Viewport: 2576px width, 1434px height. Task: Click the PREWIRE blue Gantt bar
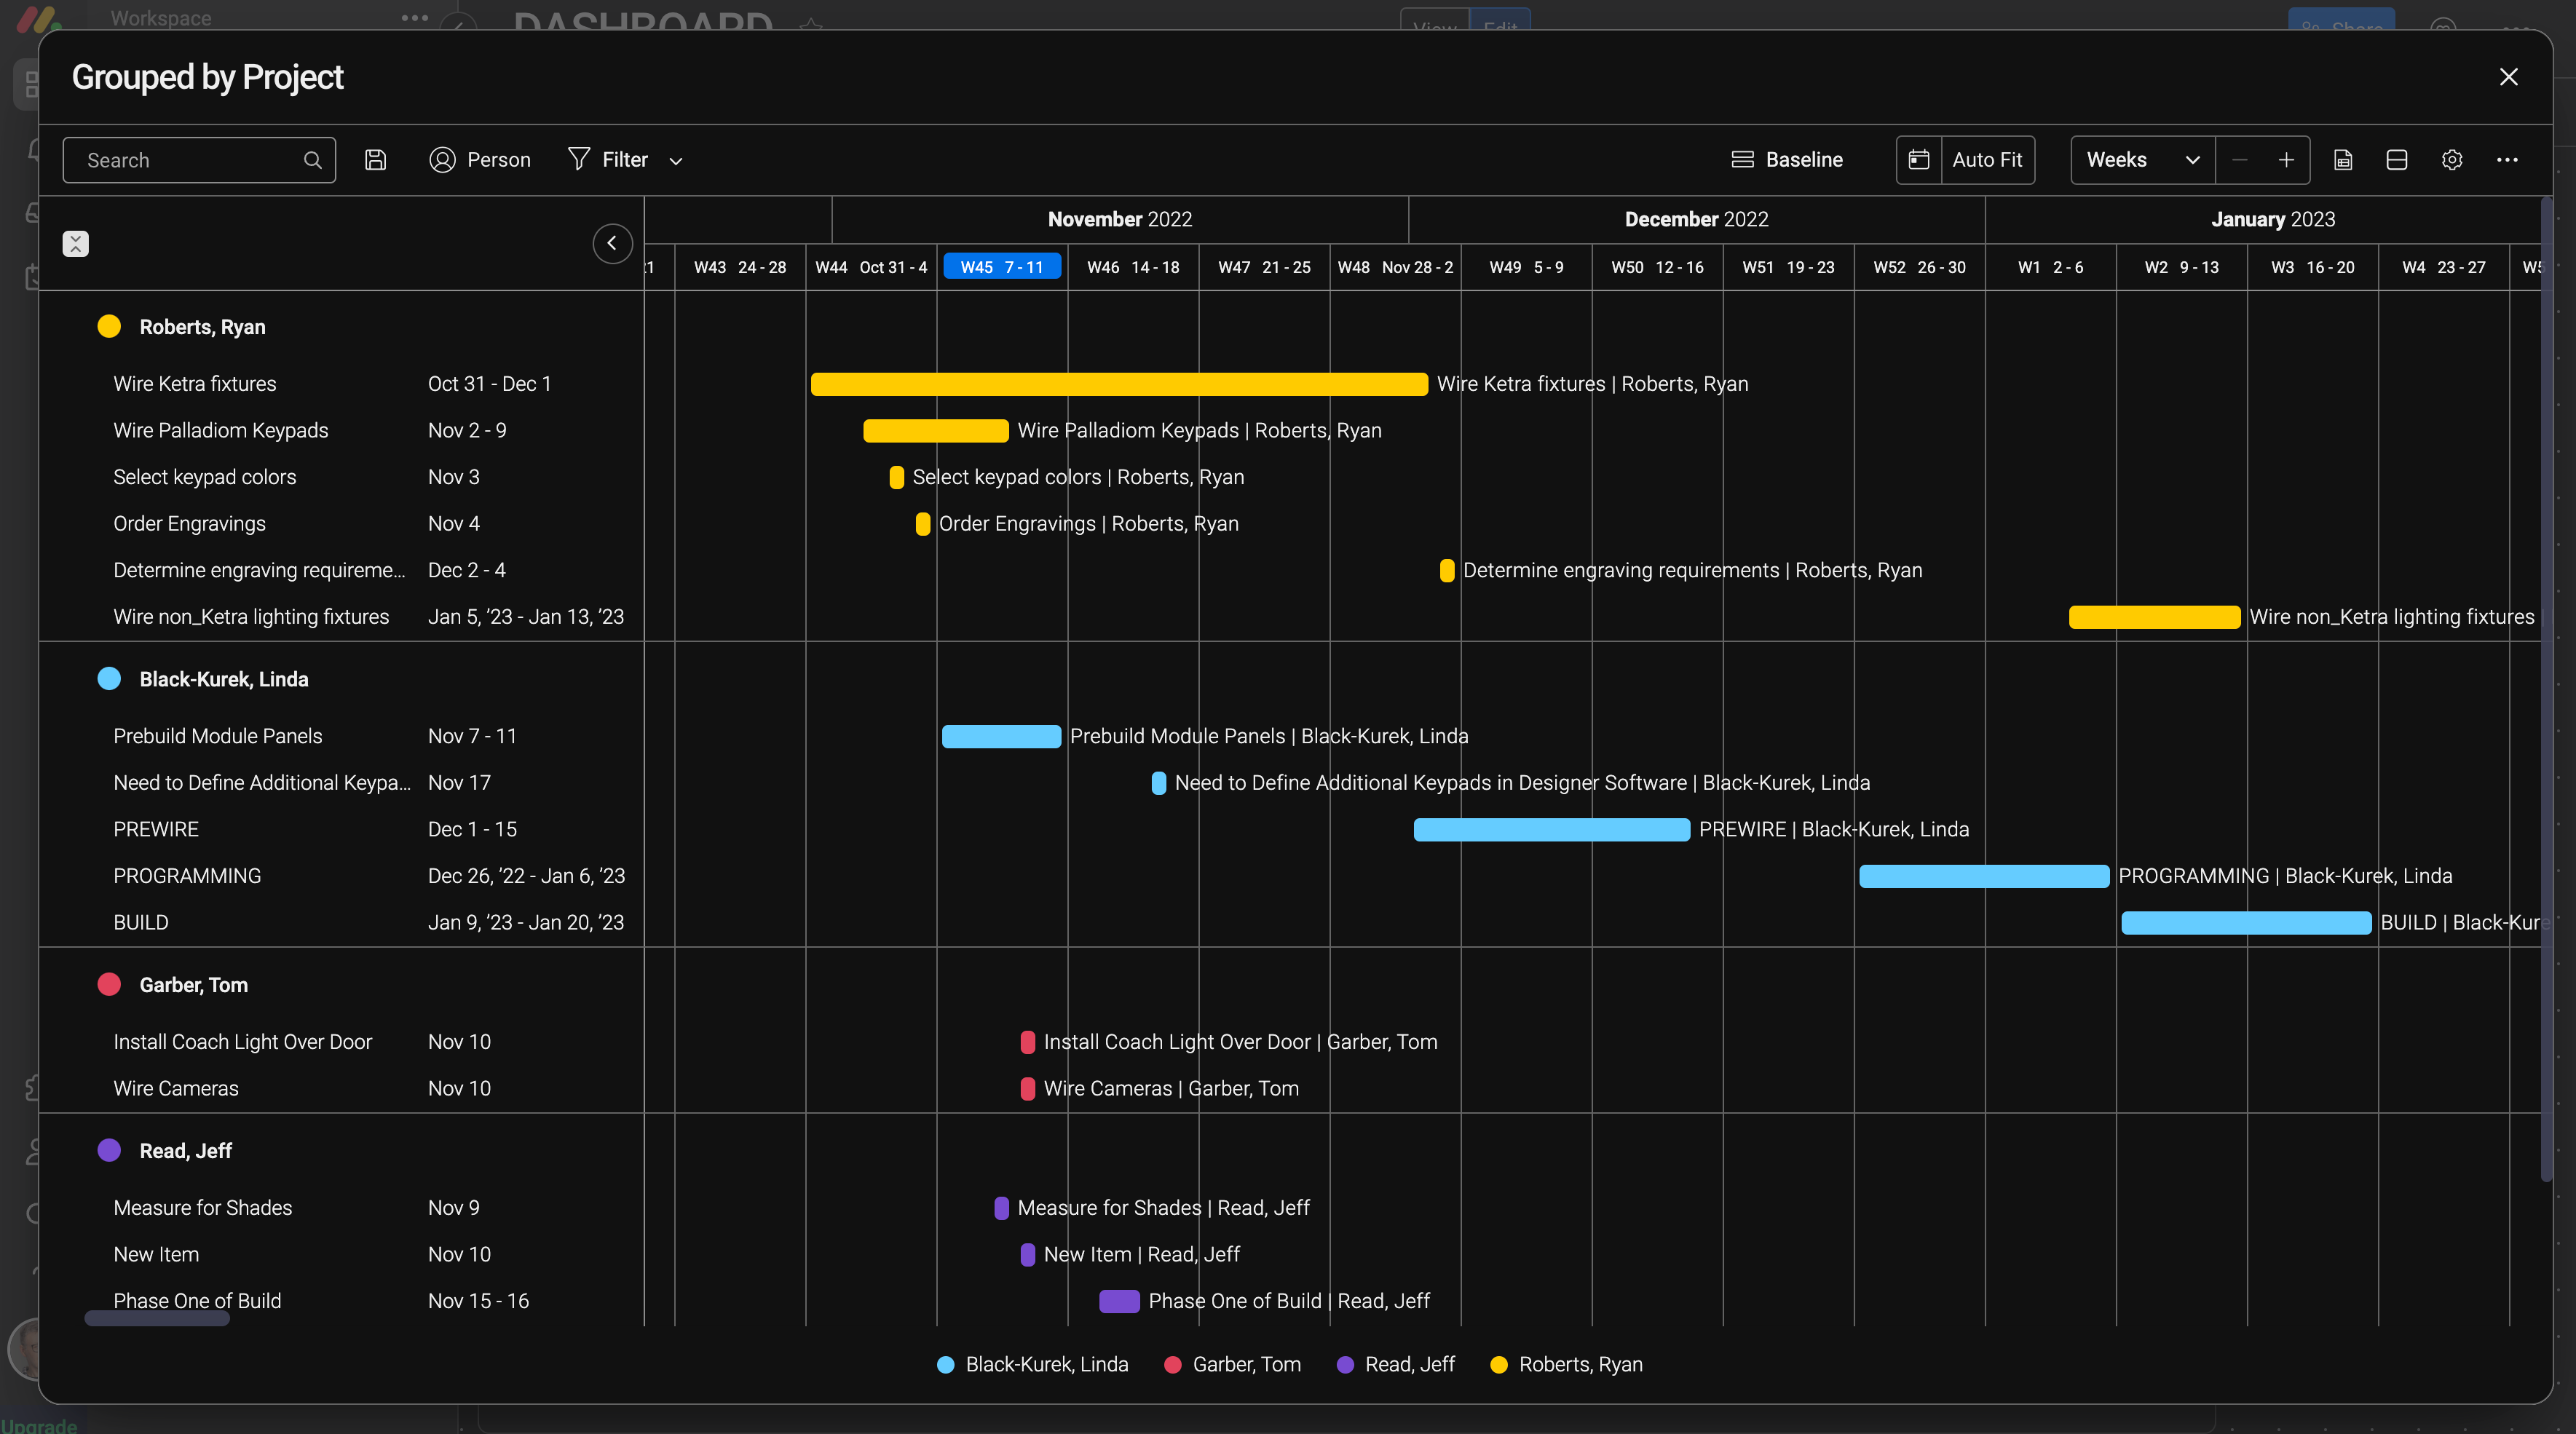pyautogui.click(x=1551, y=830)
